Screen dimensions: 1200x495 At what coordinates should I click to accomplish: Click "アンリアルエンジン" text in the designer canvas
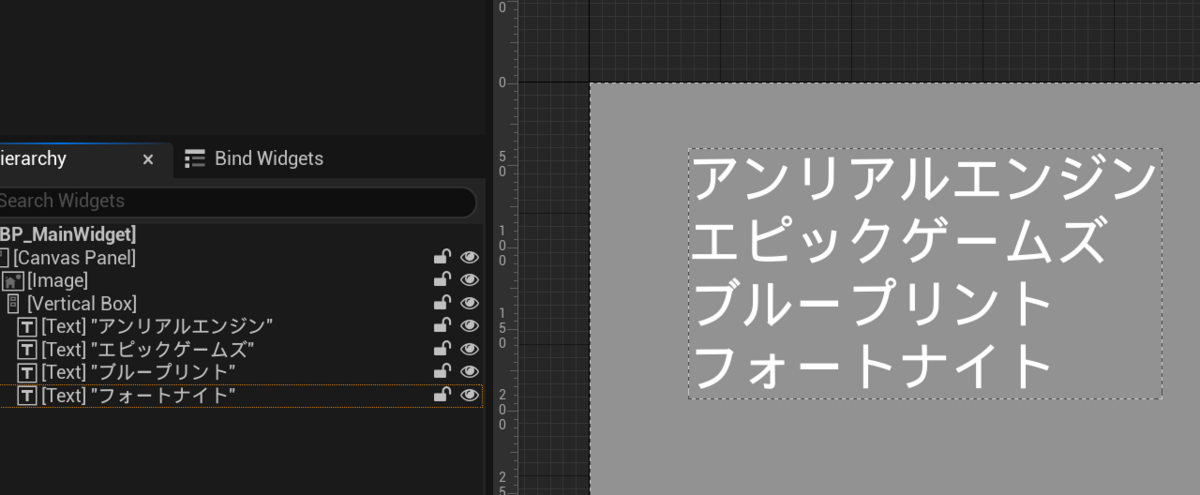(924, 179)
